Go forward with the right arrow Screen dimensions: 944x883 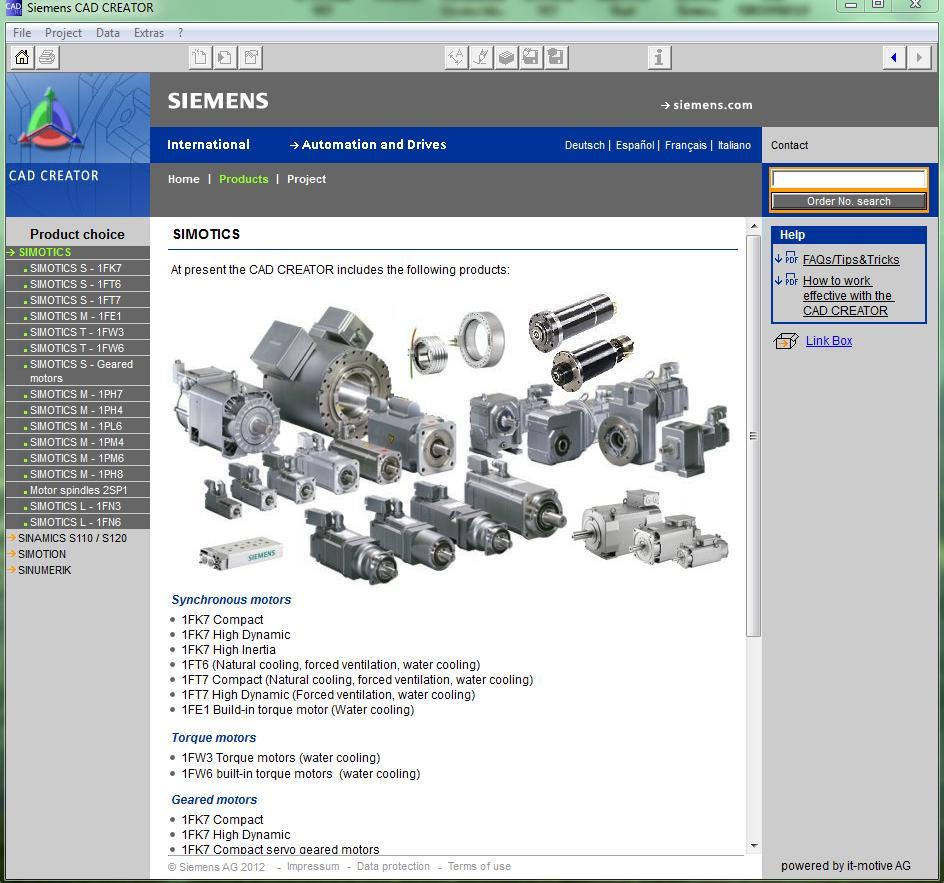click(919, 58)
